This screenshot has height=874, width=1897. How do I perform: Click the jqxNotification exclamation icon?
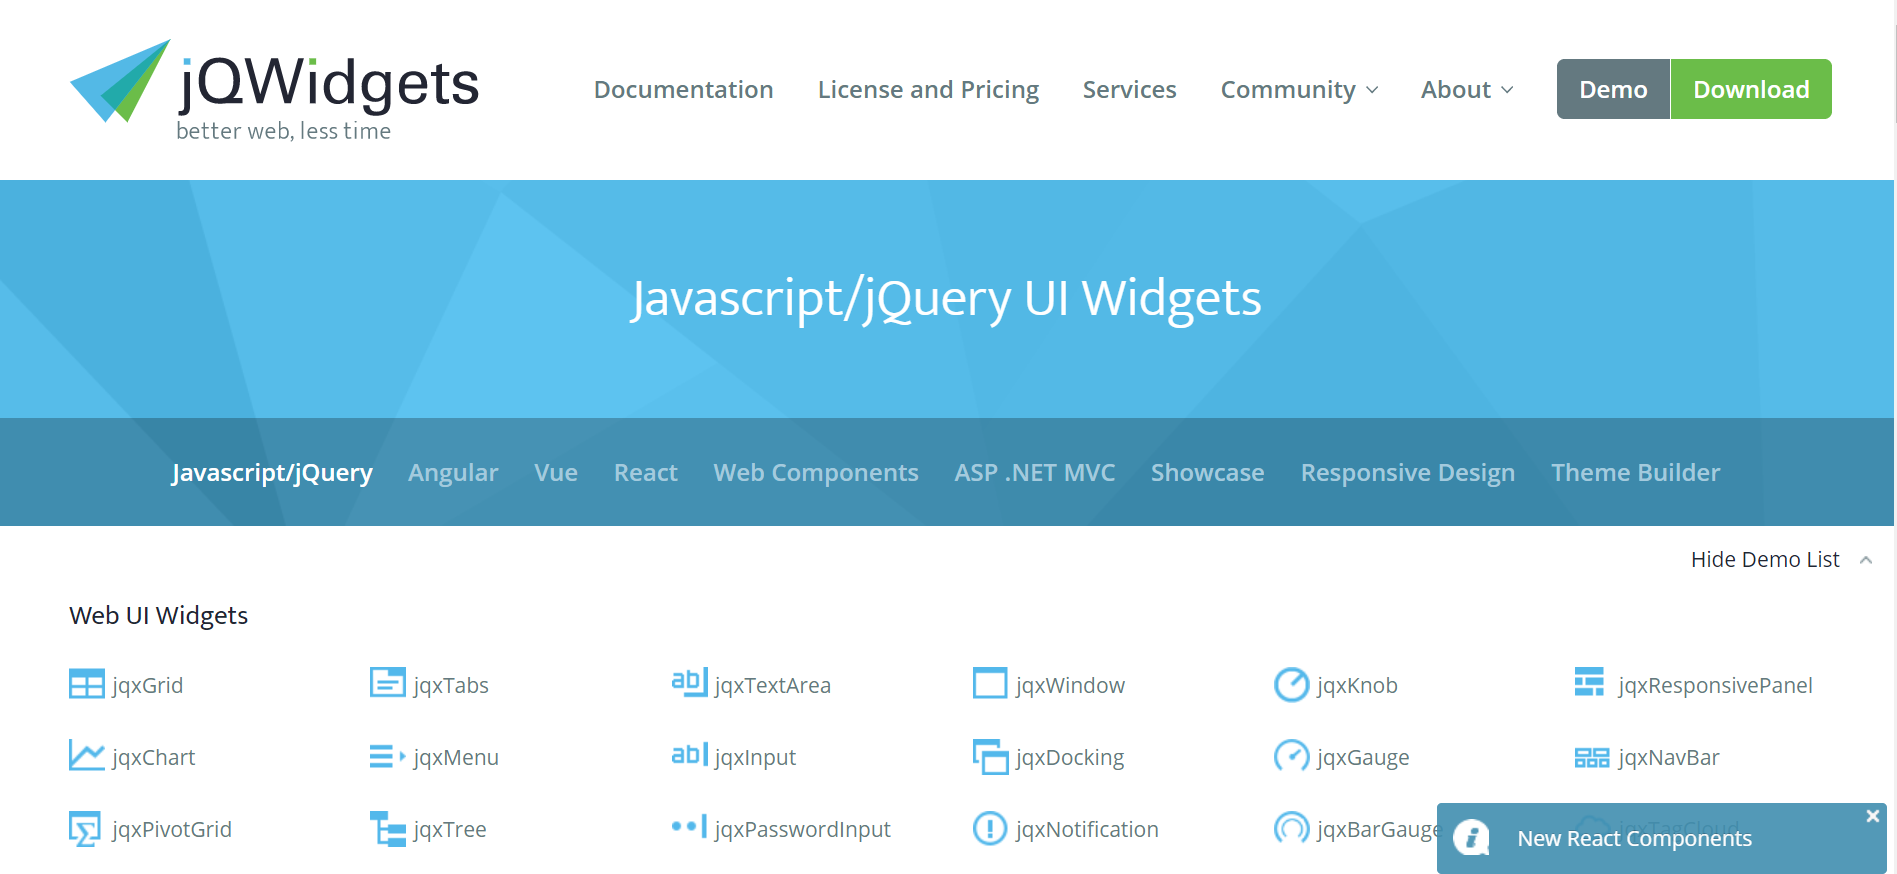point(990,828)
